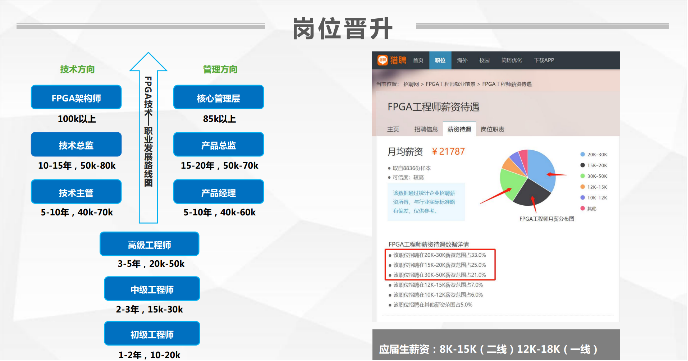Click the 100k以上 salary text

click(77, 119)
